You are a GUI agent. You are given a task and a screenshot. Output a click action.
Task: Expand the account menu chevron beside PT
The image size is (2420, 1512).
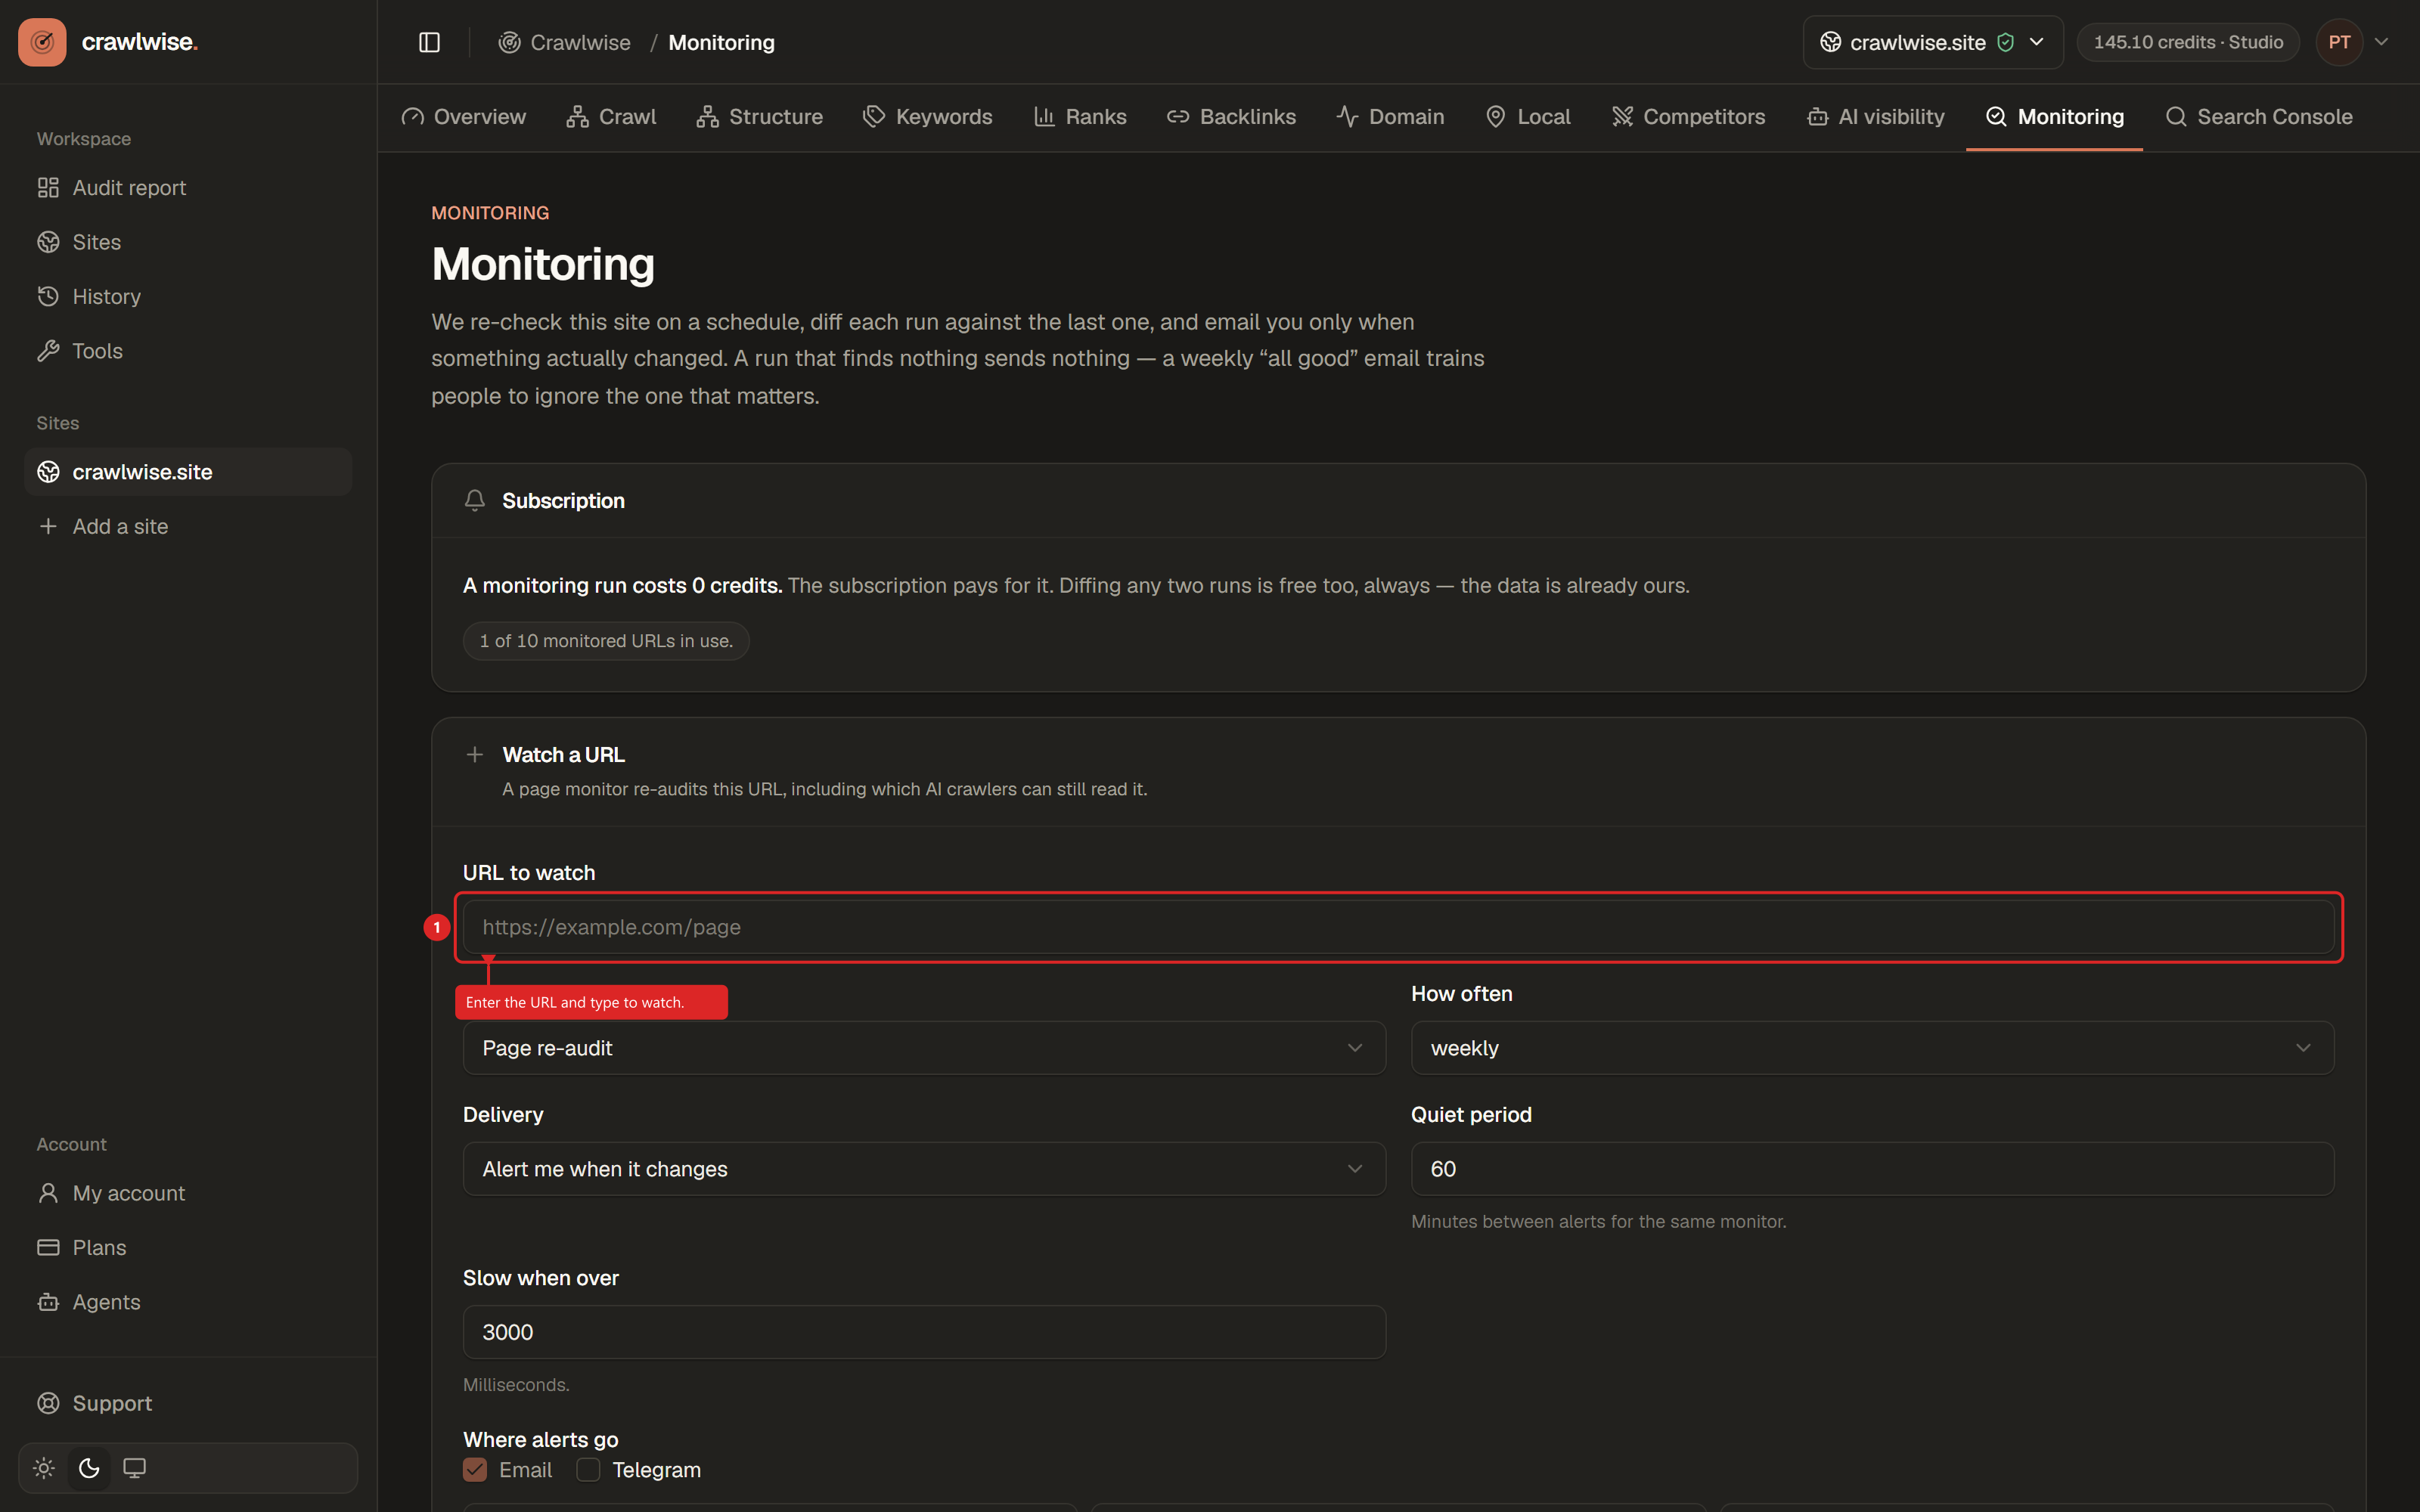point(2381,42)
